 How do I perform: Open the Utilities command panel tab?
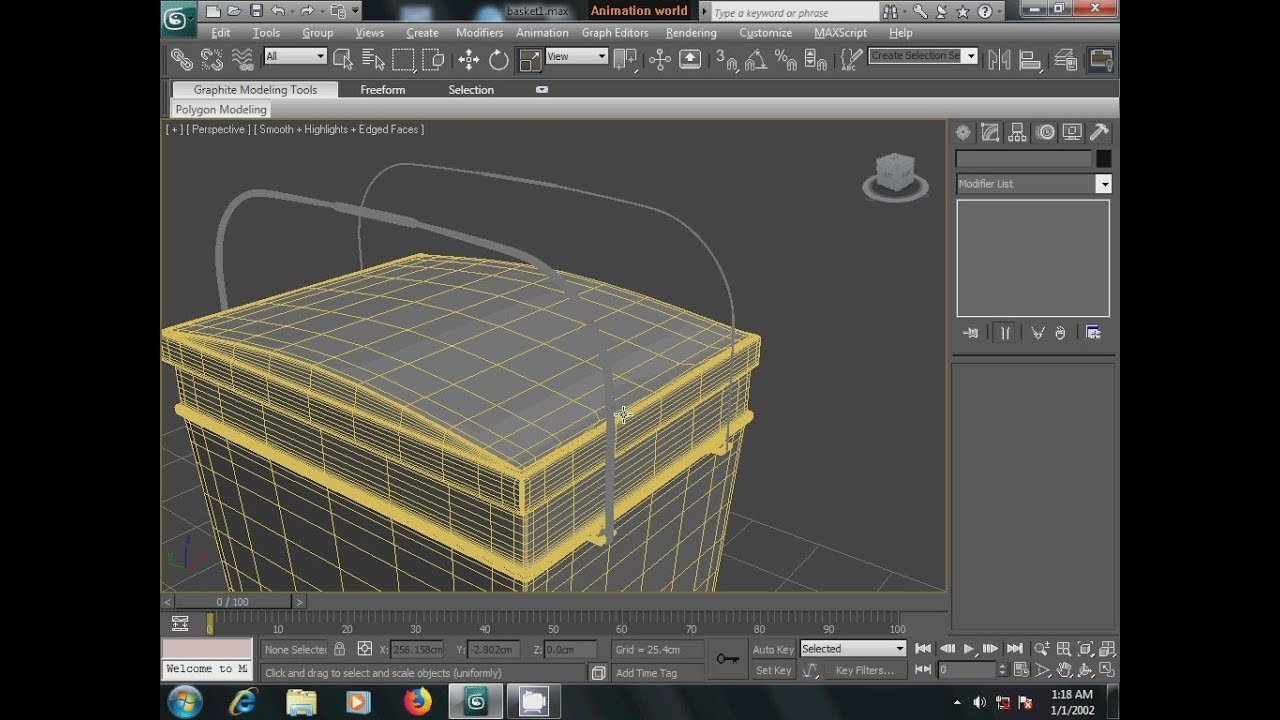point(1099,132)
